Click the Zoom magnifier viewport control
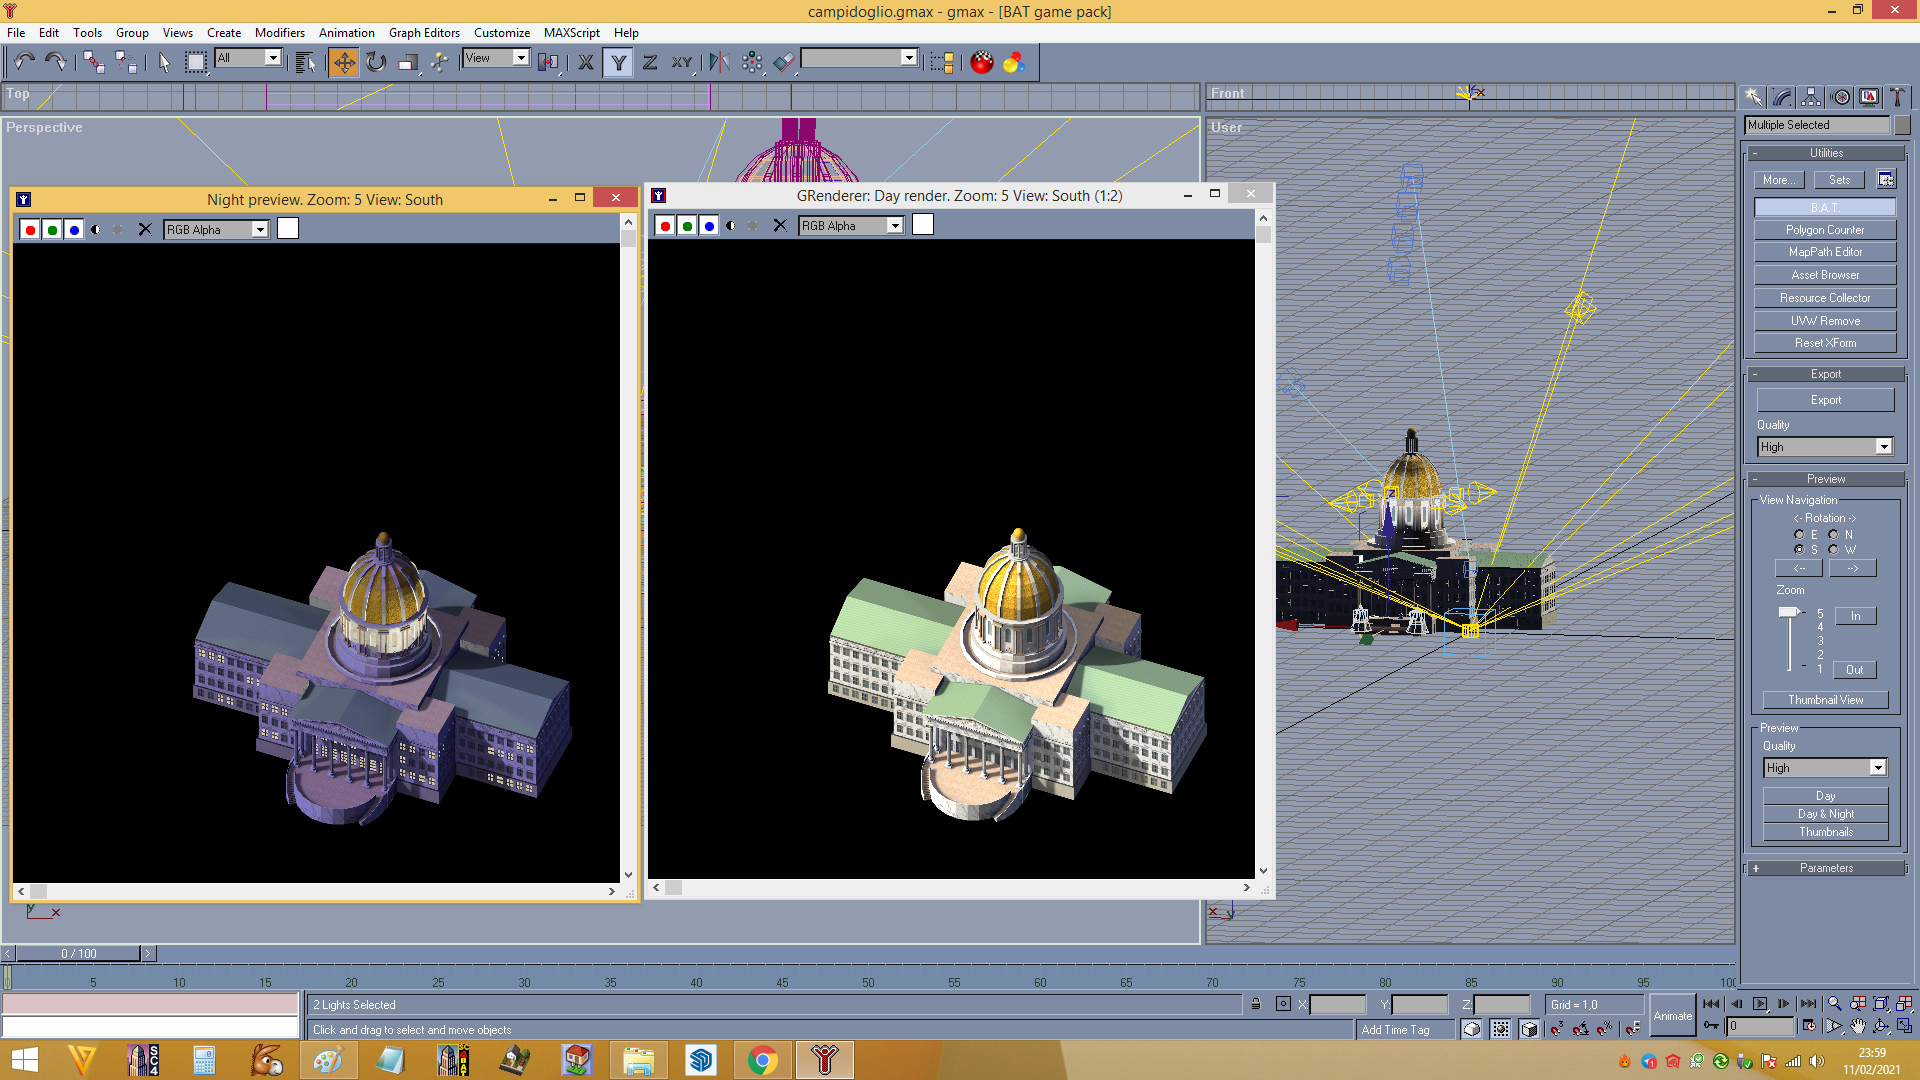This screenshot has width=1920, height=1080. point(1834,1003)
